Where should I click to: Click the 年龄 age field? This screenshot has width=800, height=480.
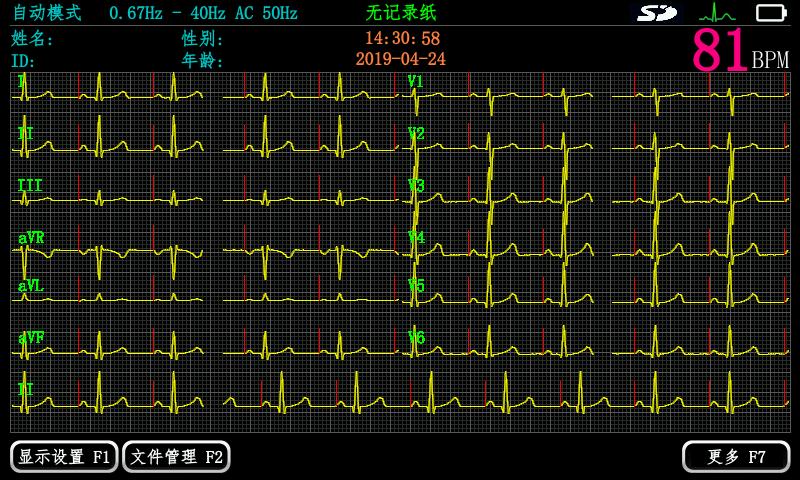coord(203,61)
